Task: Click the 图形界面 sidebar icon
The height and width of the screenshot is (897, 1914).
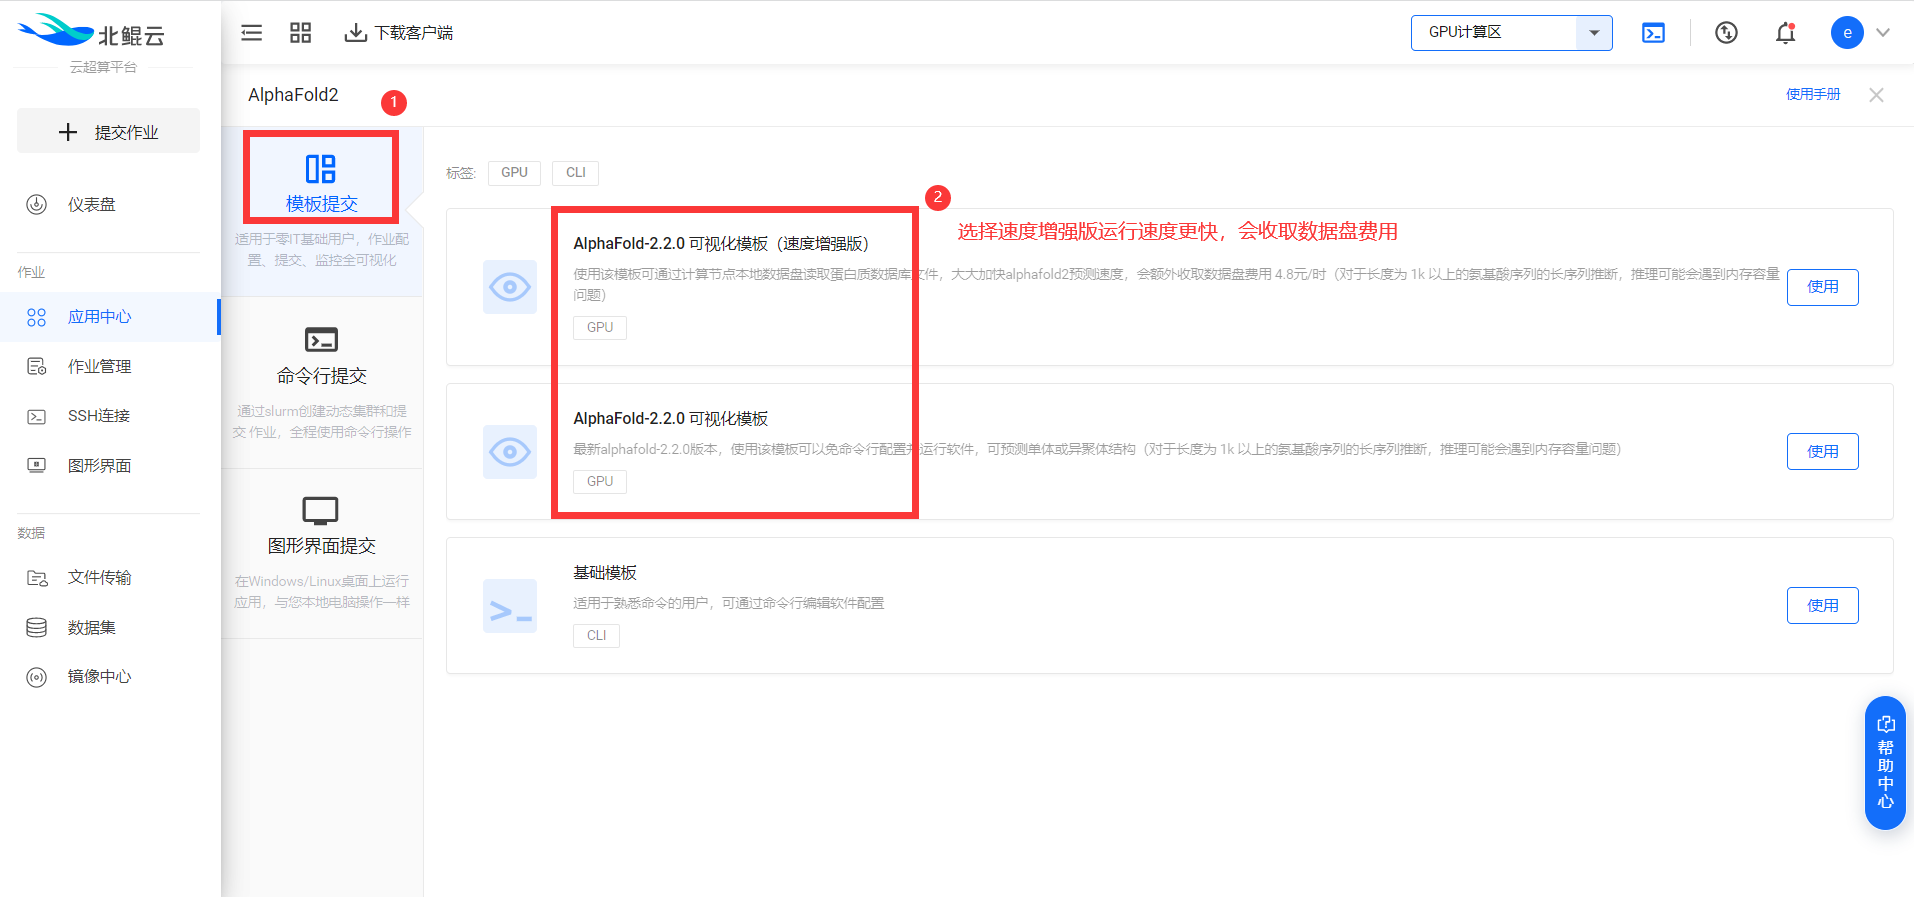Action: pyautogui.click(x=37, y=465)
